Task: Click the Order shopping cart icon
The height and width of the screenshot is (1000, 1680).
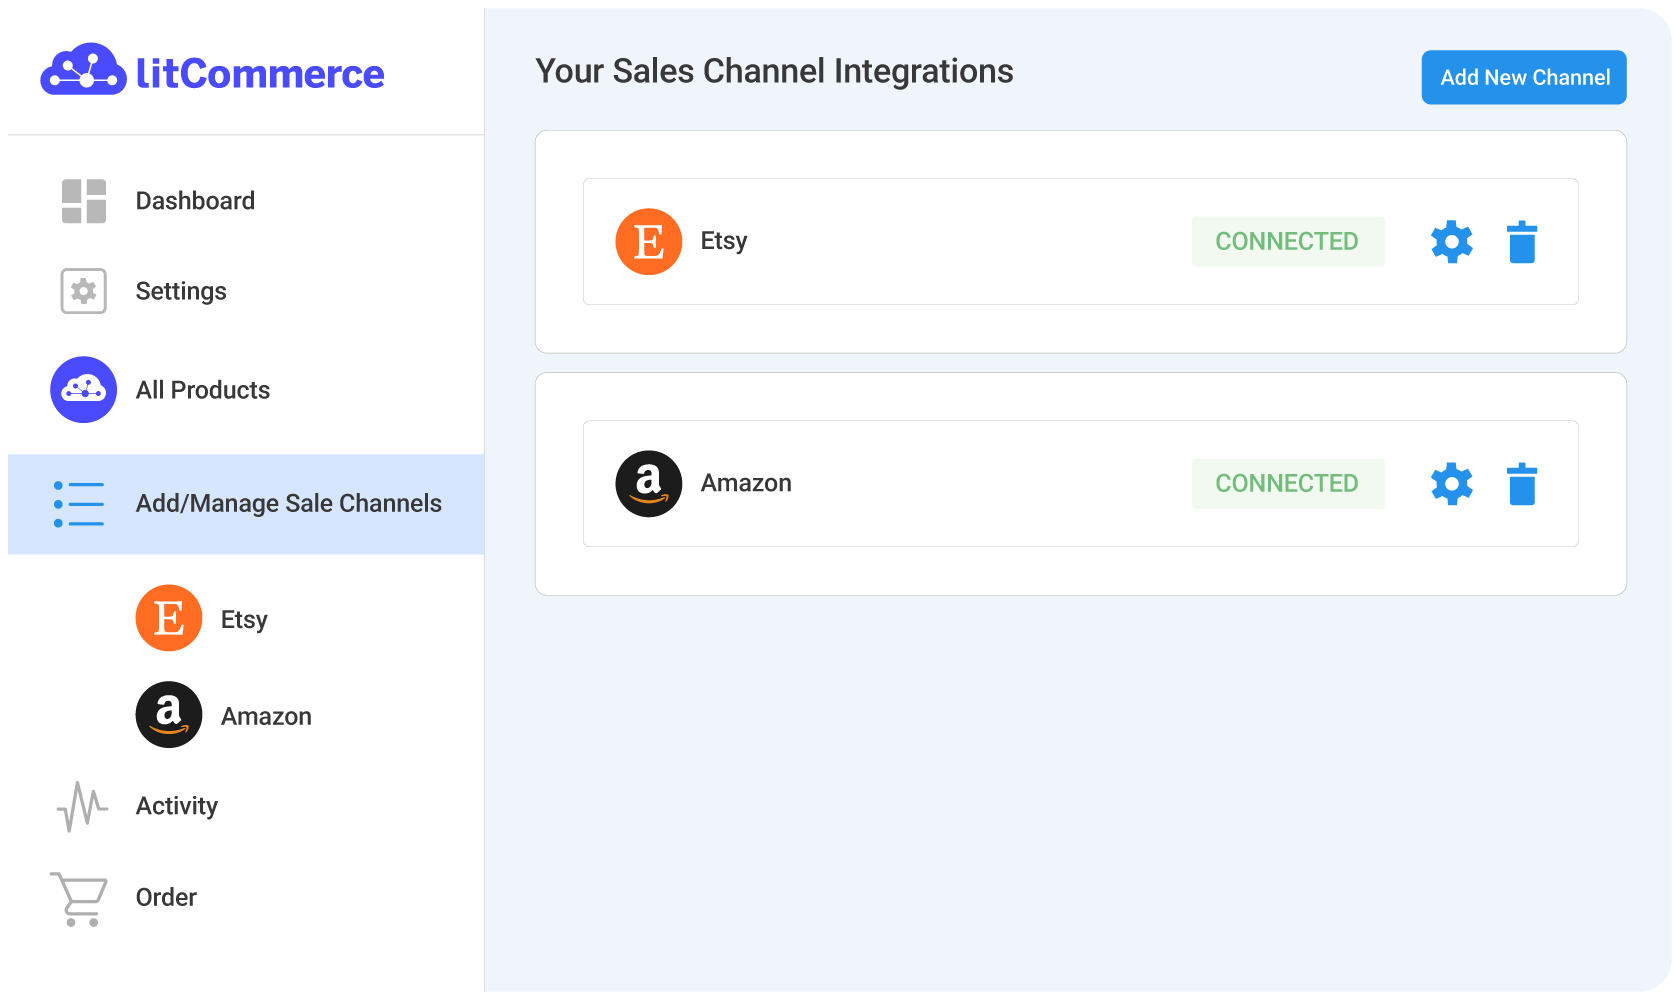Action: [79, 898]
